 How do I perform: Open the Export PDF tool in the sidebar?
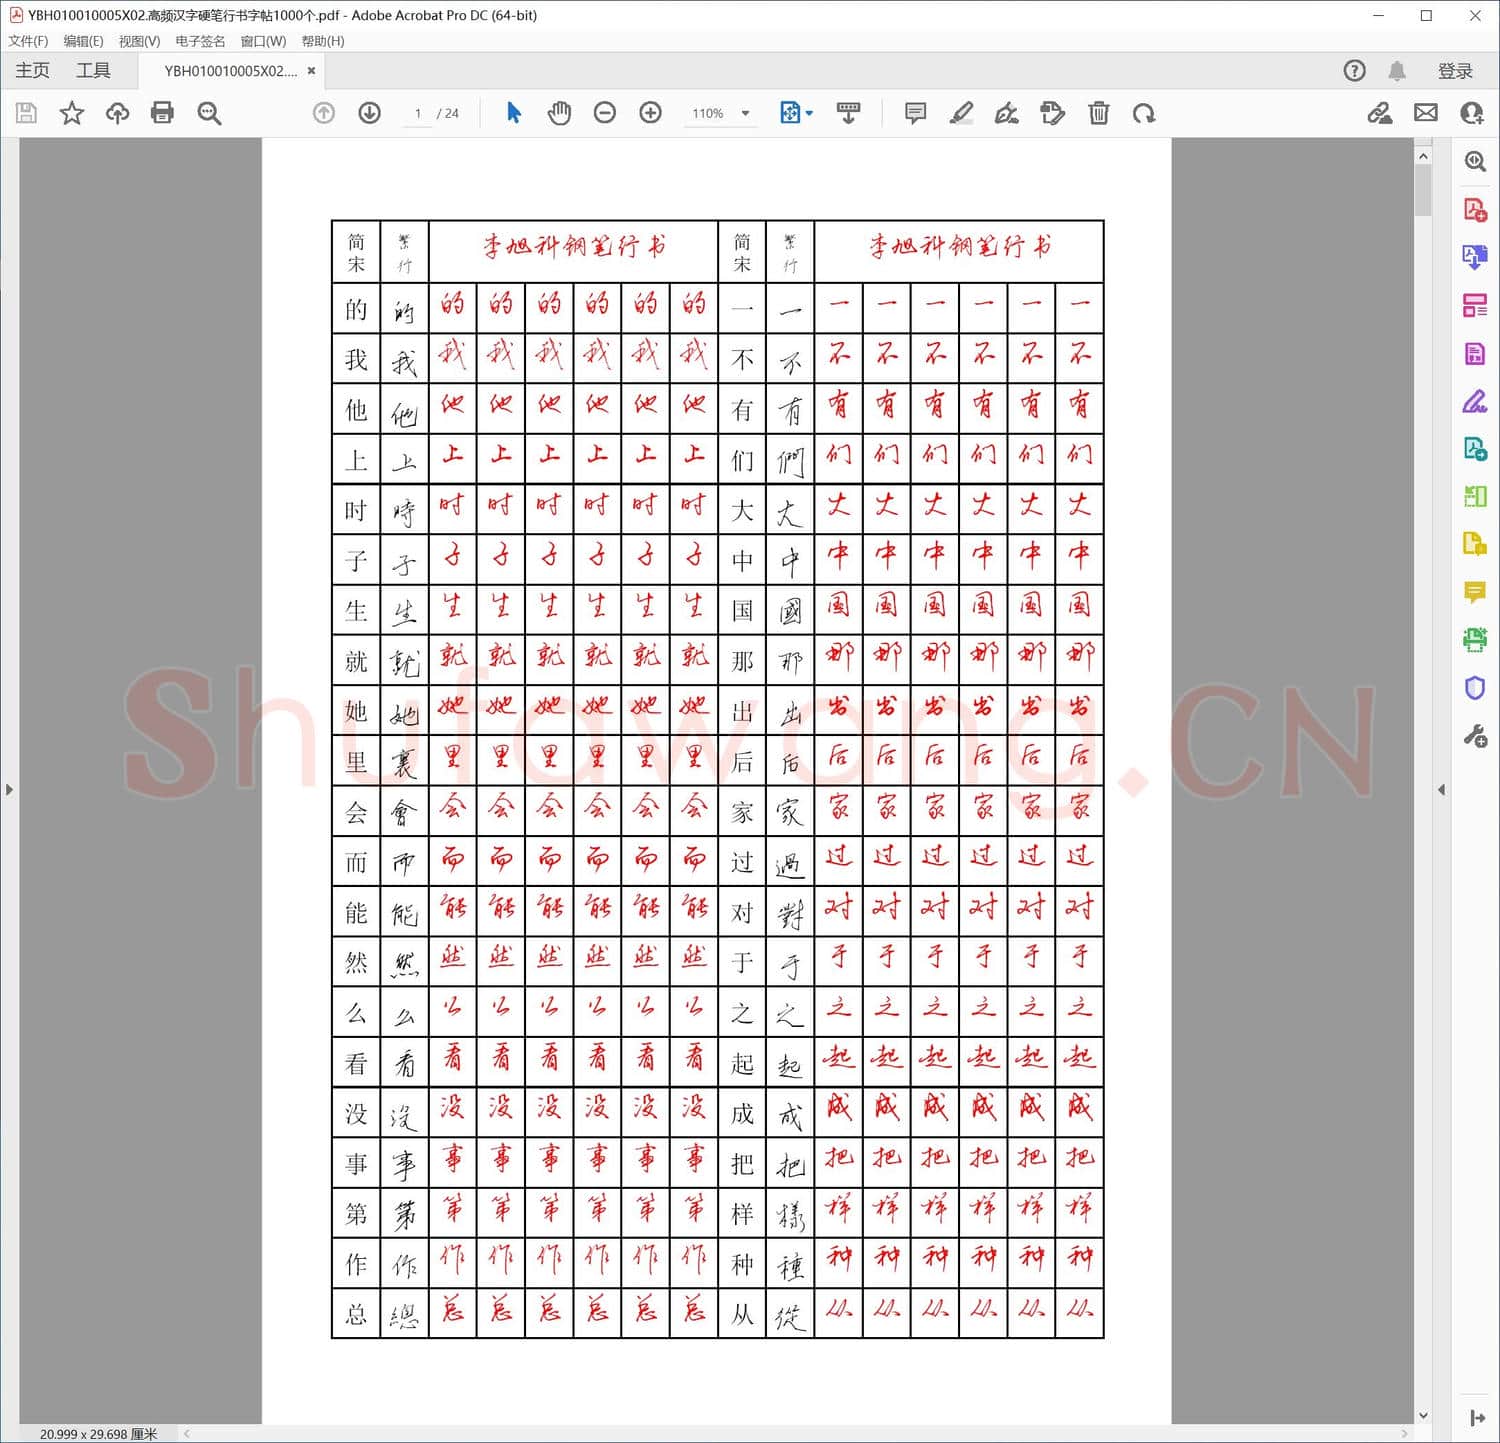coord(1475,257)
